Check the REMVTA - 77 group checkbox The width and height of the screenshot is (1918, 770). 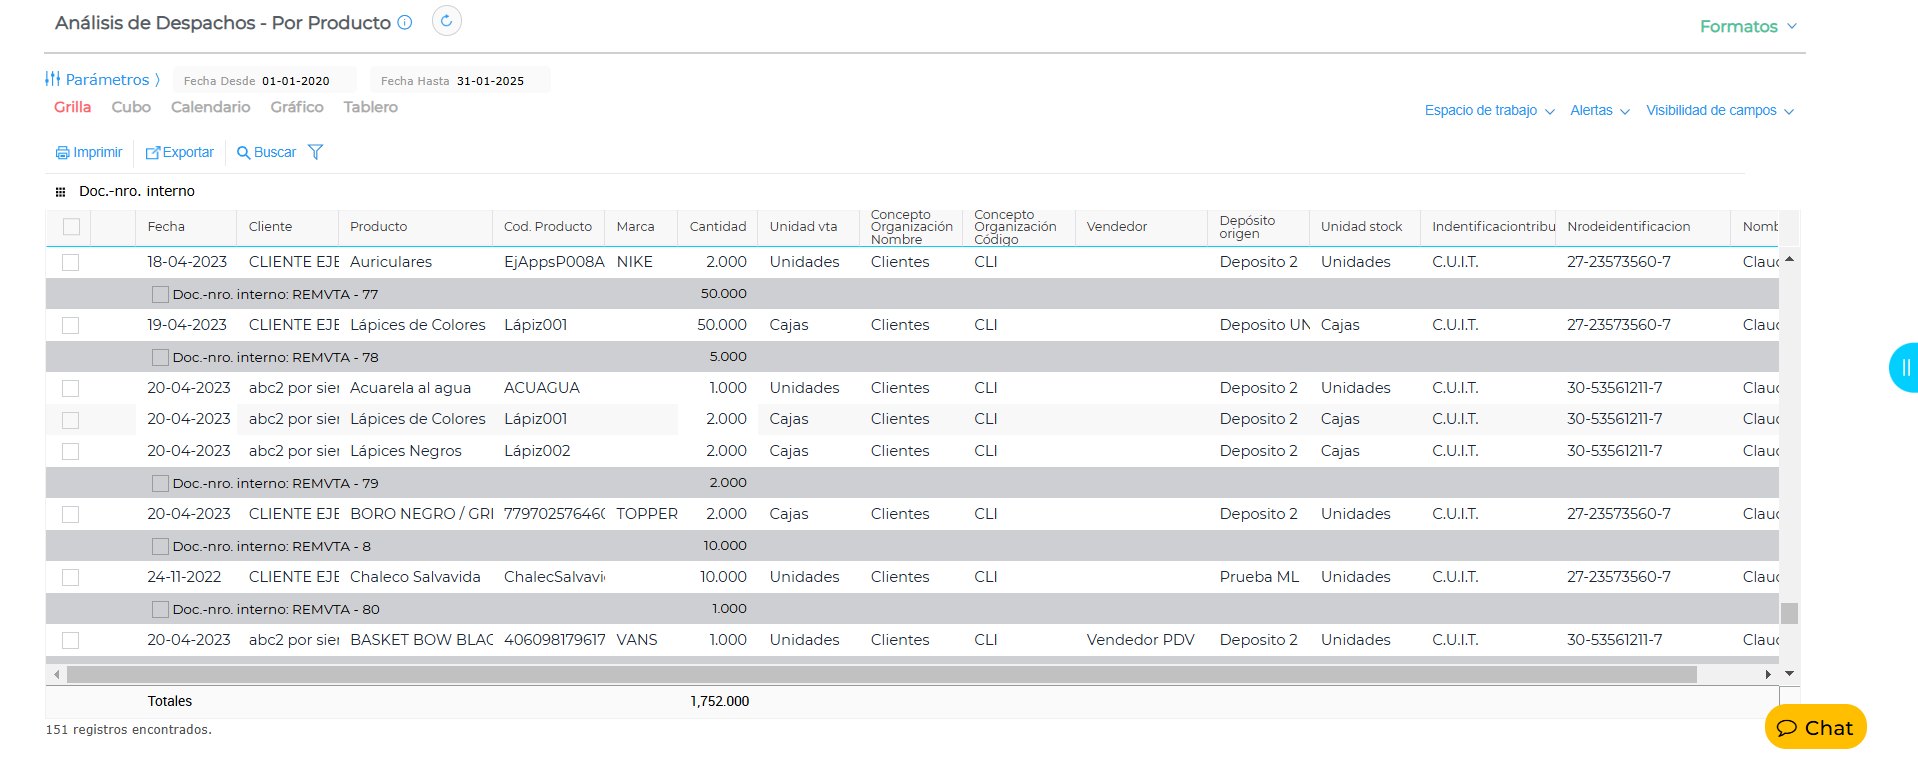point(160,294)
